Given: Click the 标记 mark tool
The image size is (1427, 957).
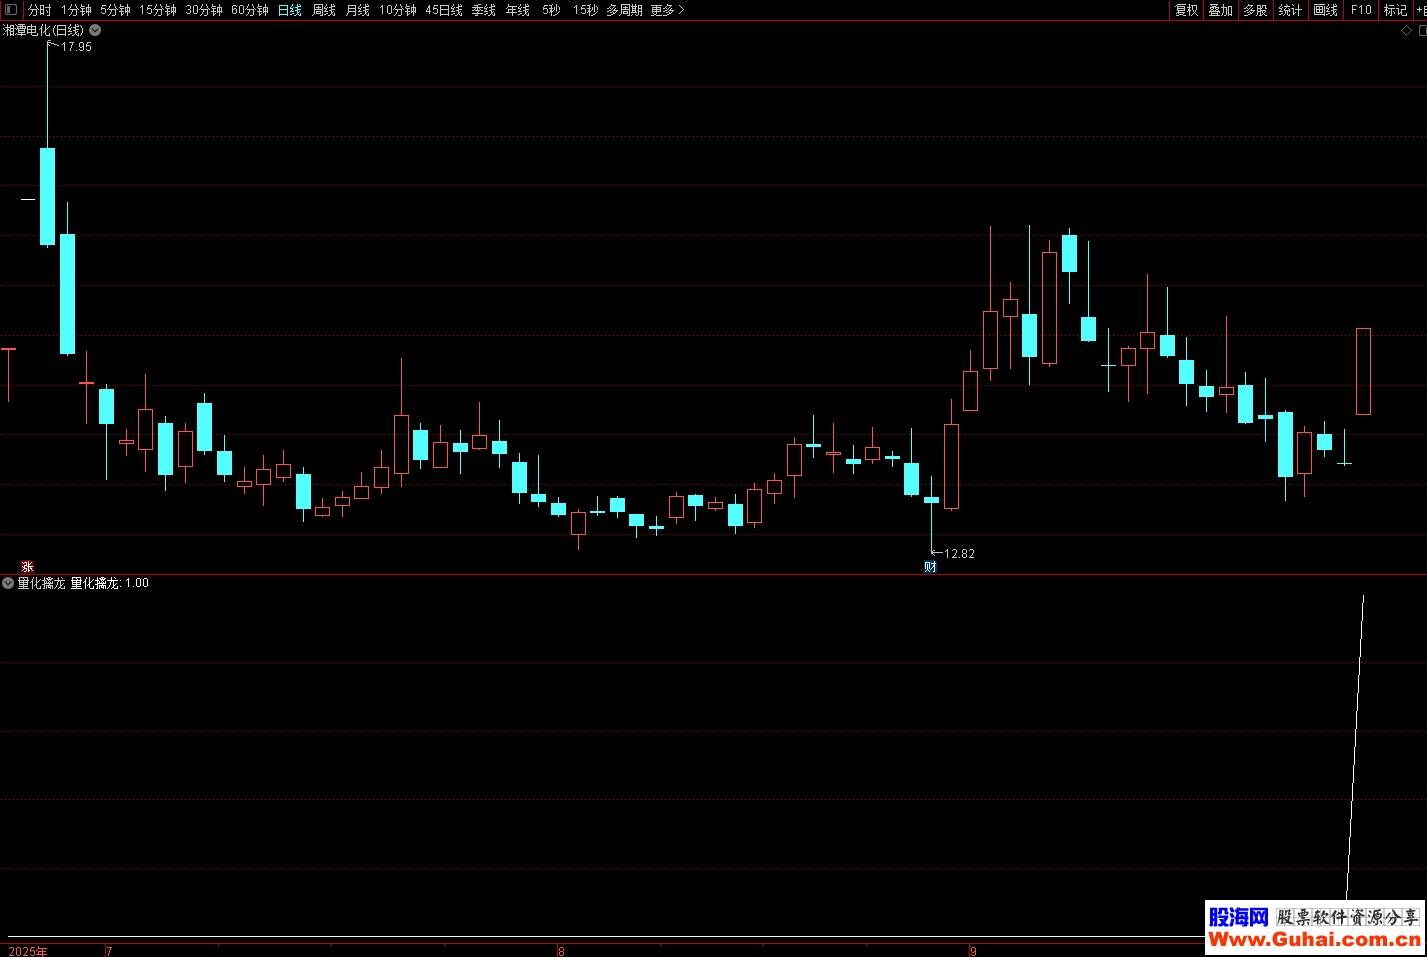Looking at the screenshot, I should tap(1395, 10).
